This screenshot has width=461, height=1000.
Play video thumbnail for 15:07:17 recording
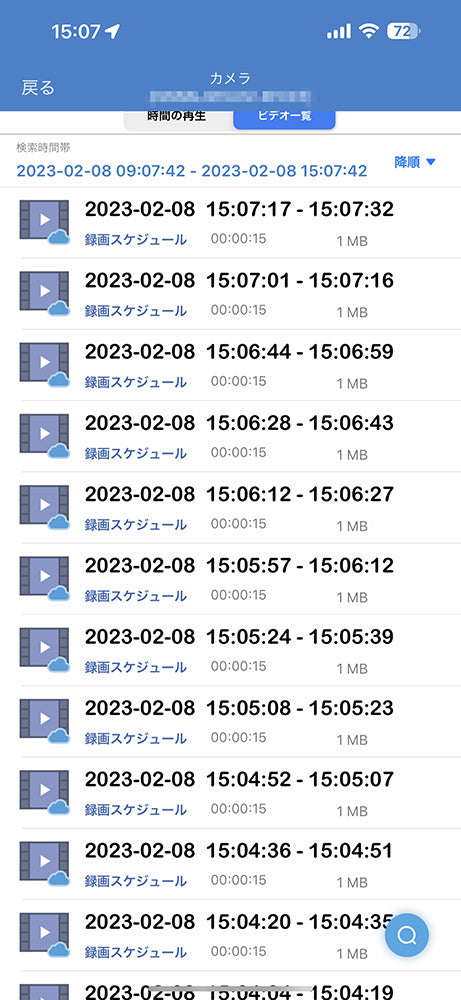44,221
